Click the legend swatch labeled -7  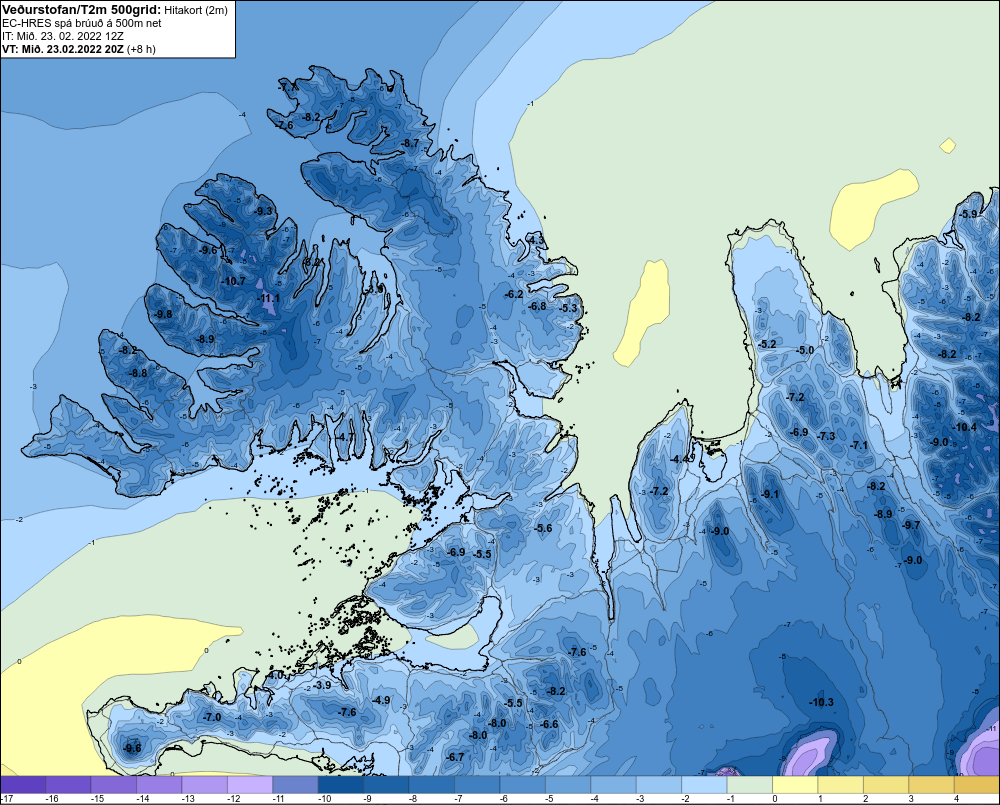[x=477, y=785]
